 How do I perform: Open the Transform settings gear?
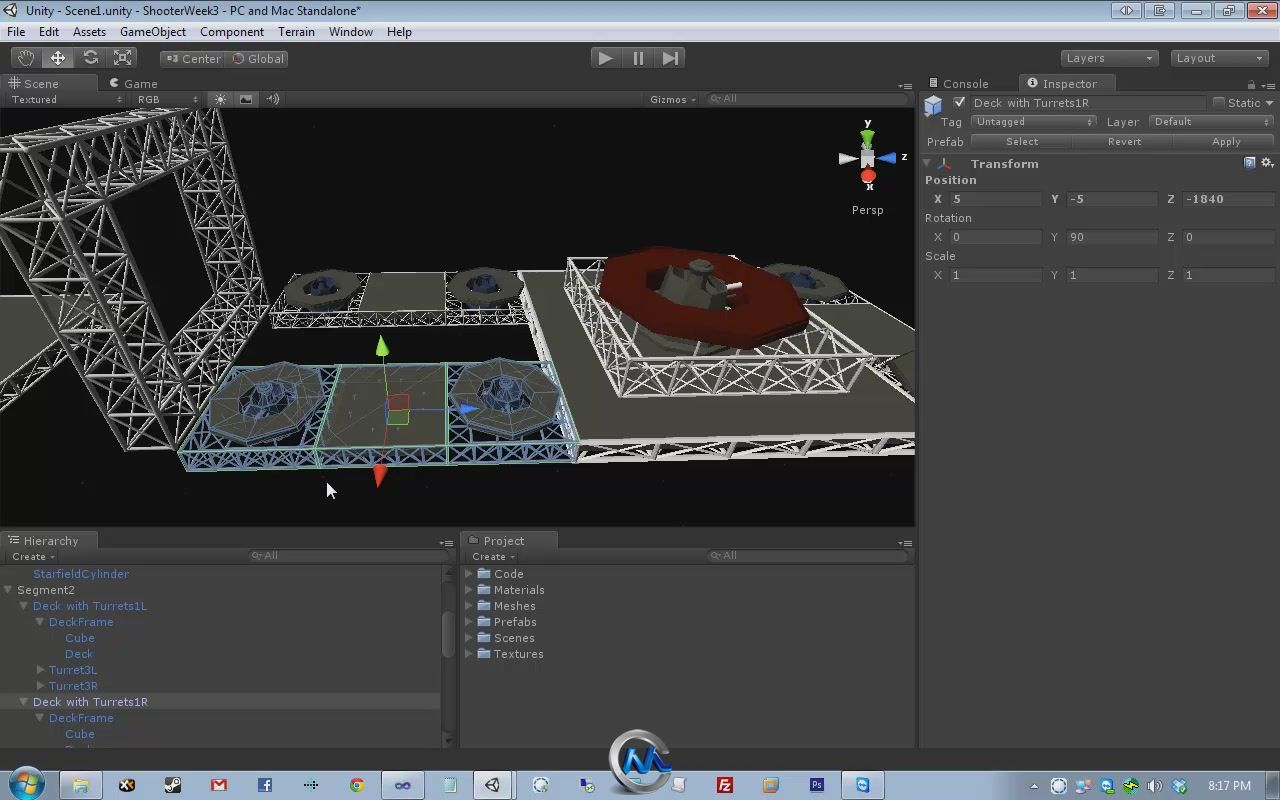tap(1267, 163)
